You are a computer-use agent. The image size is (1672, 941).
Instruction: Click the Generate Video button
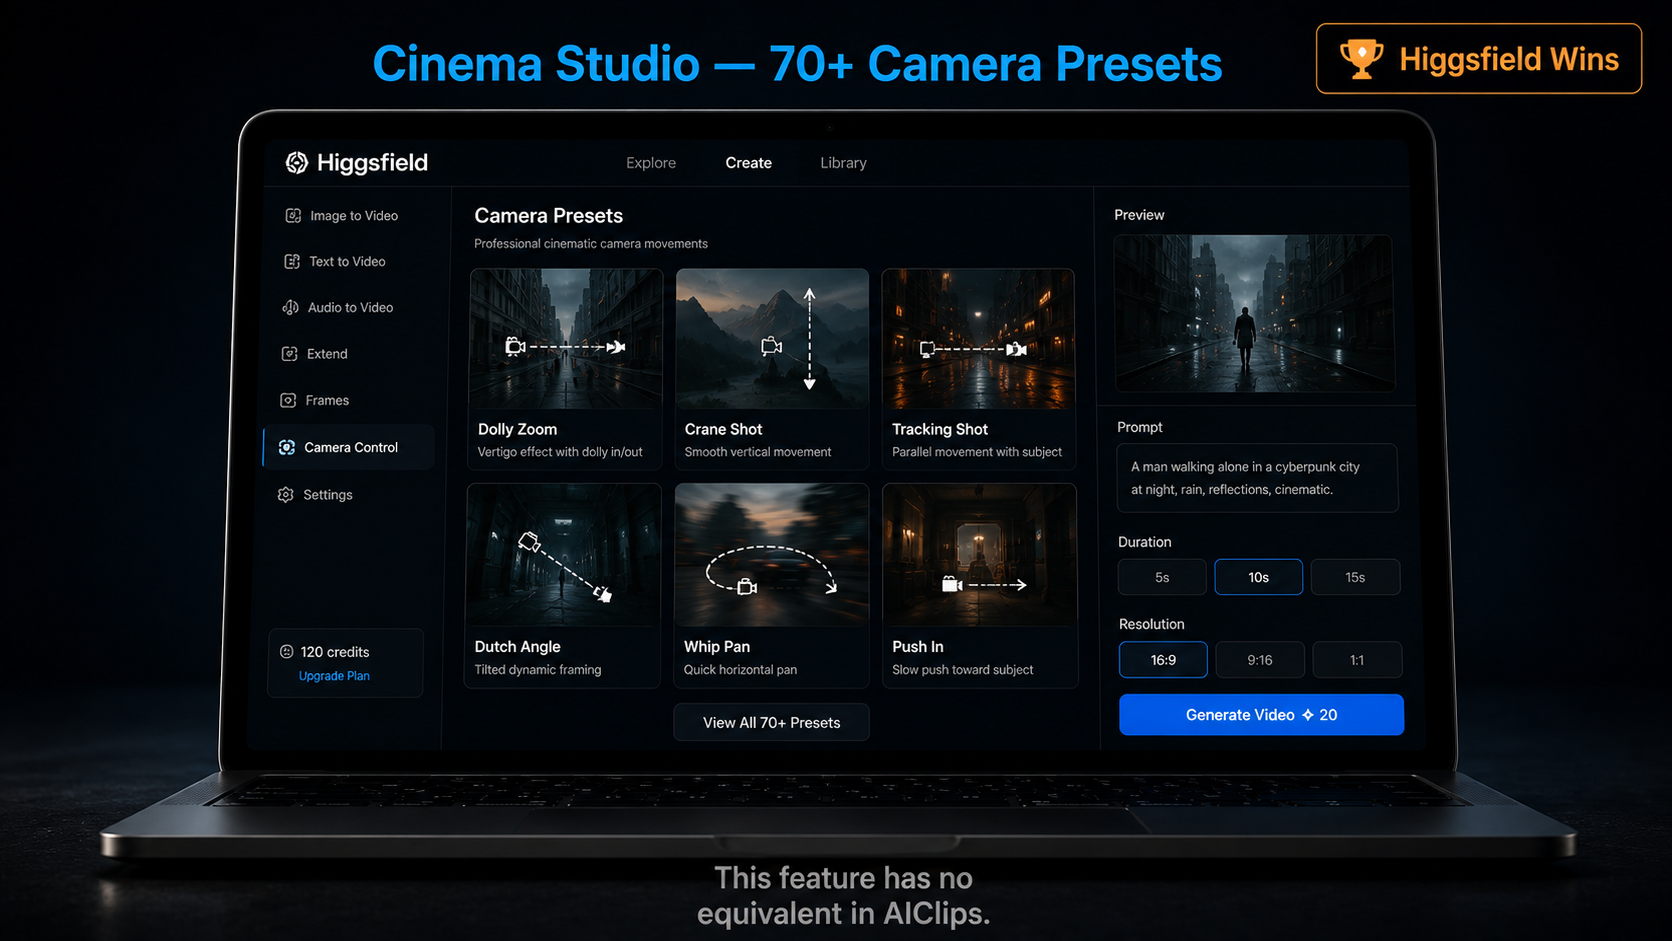pos(1261,715)
